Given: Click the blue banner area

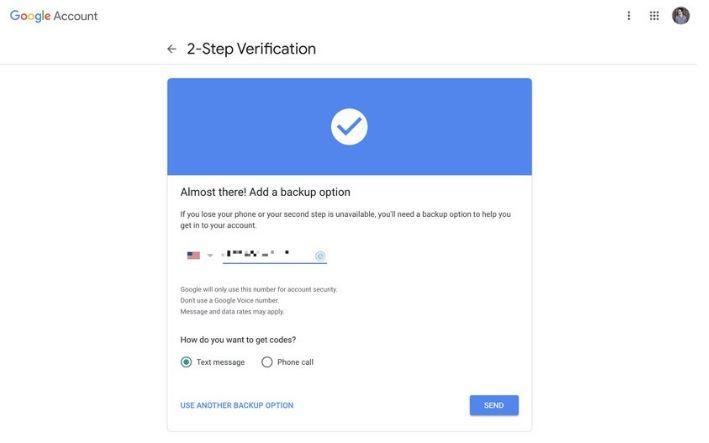Looking at the screenshot, I should [349, 127].
